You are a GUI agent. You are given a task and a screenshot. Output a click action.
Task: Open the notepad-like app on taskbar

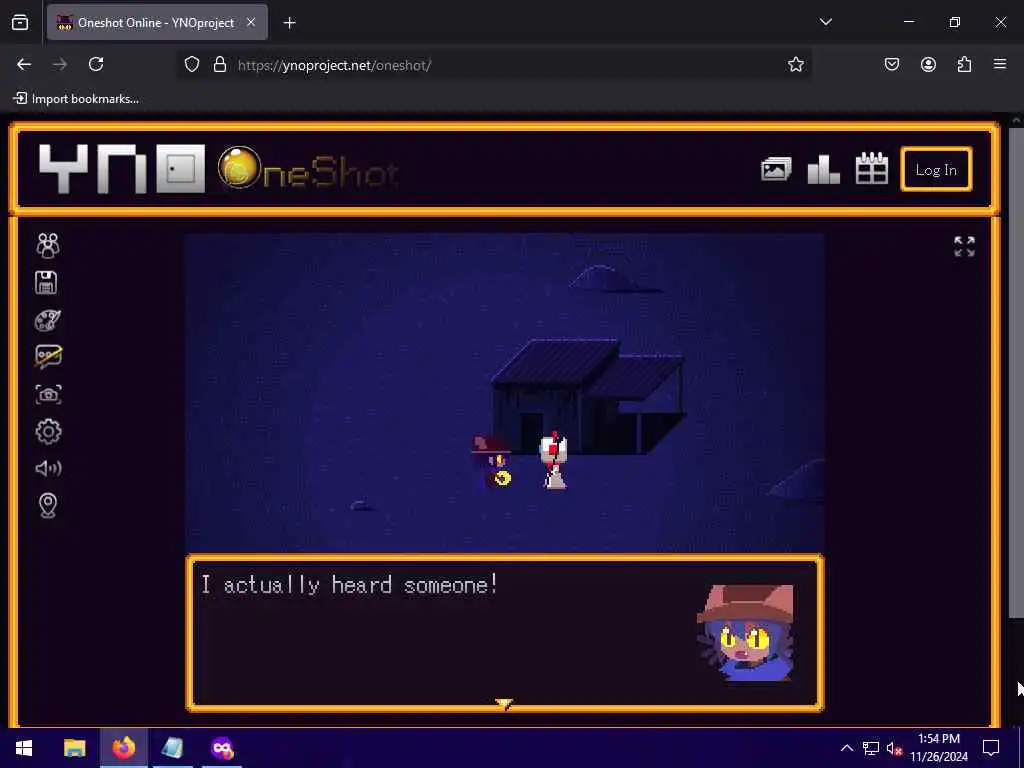172,748
